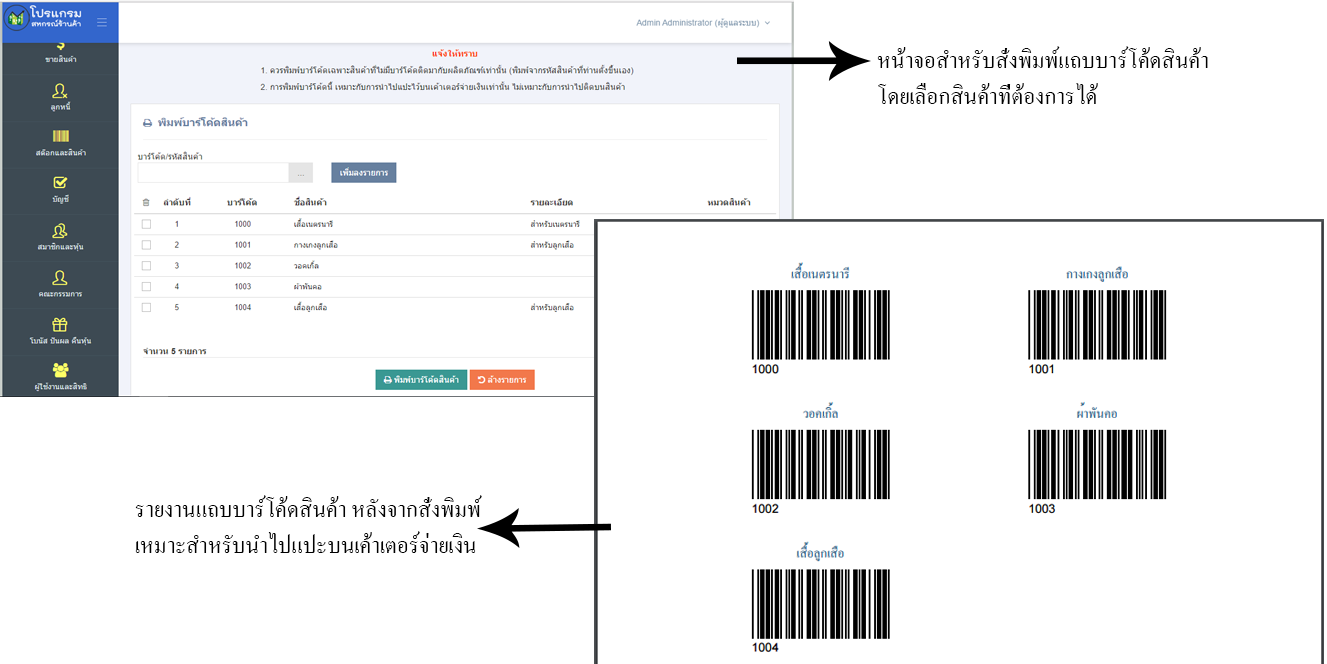The width and height of the screenshot is (1327, 664).
Task: Tick checkbox for row 1003 ผ้าพันคอ
Action: (146, 286)
